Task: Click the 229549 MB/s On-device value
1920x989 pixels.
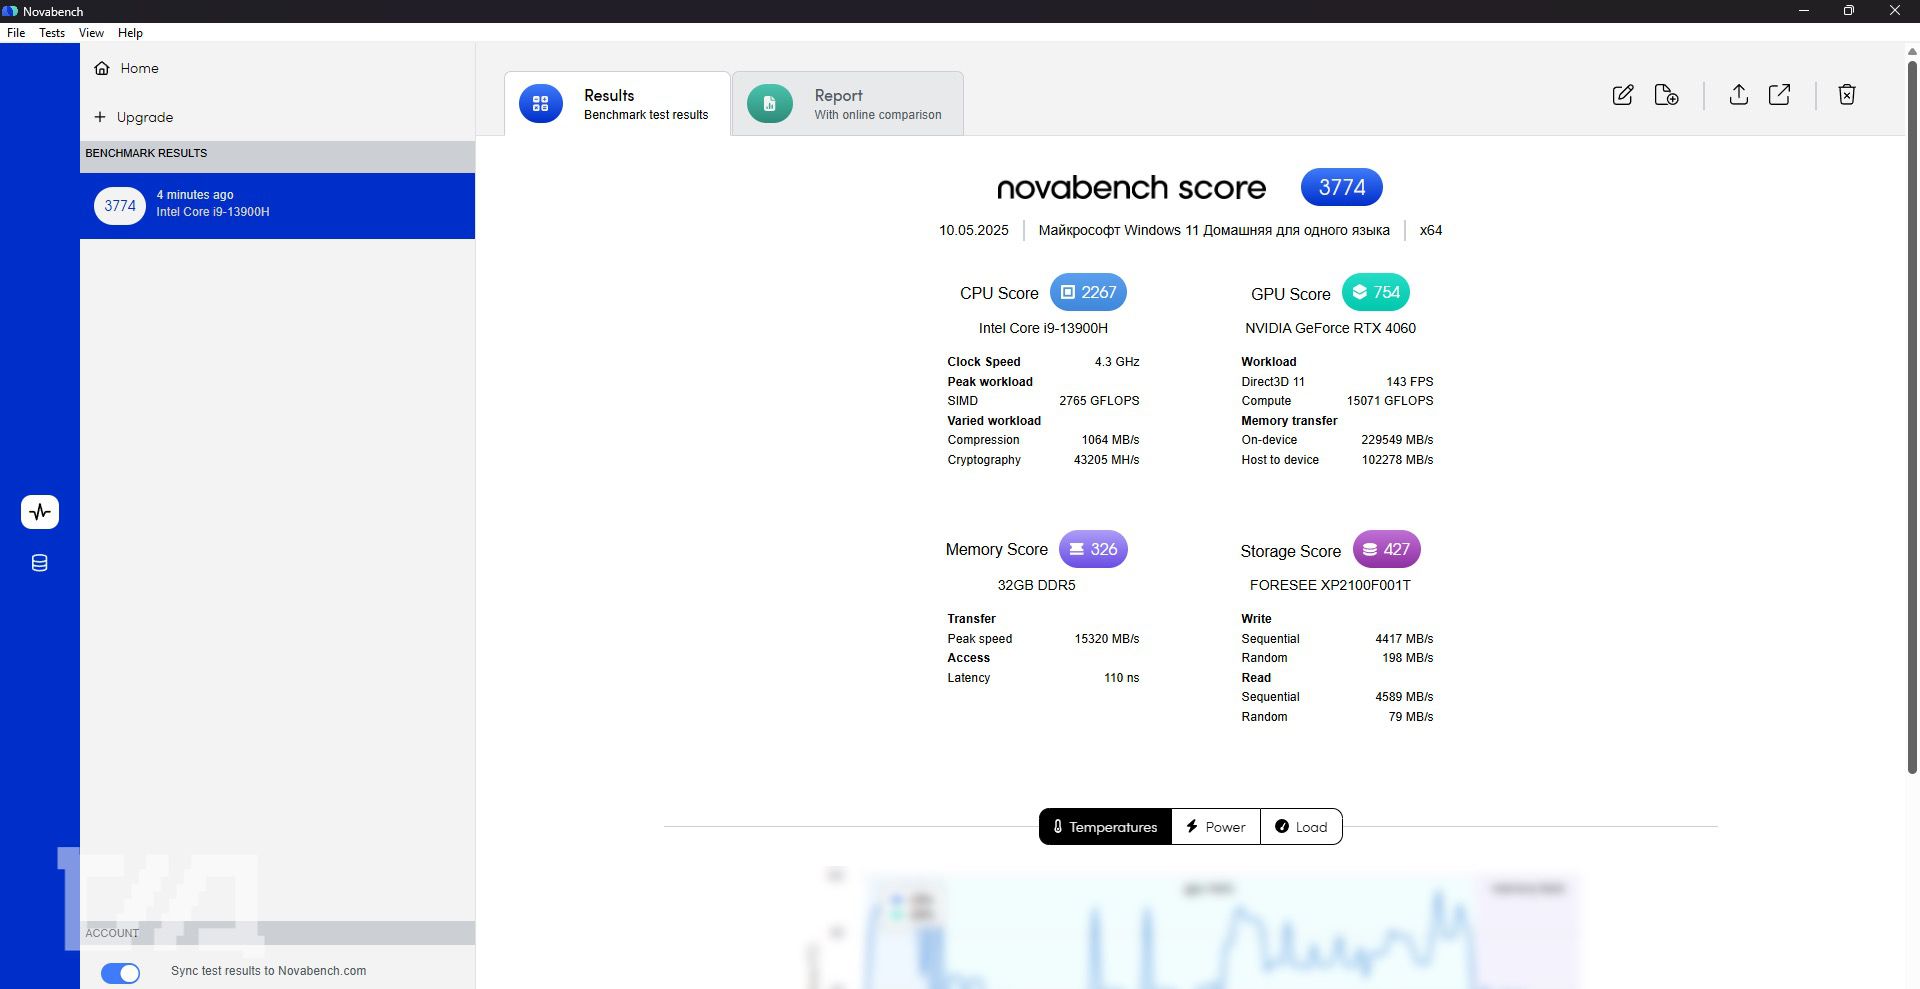Action: click(1396, 440)
